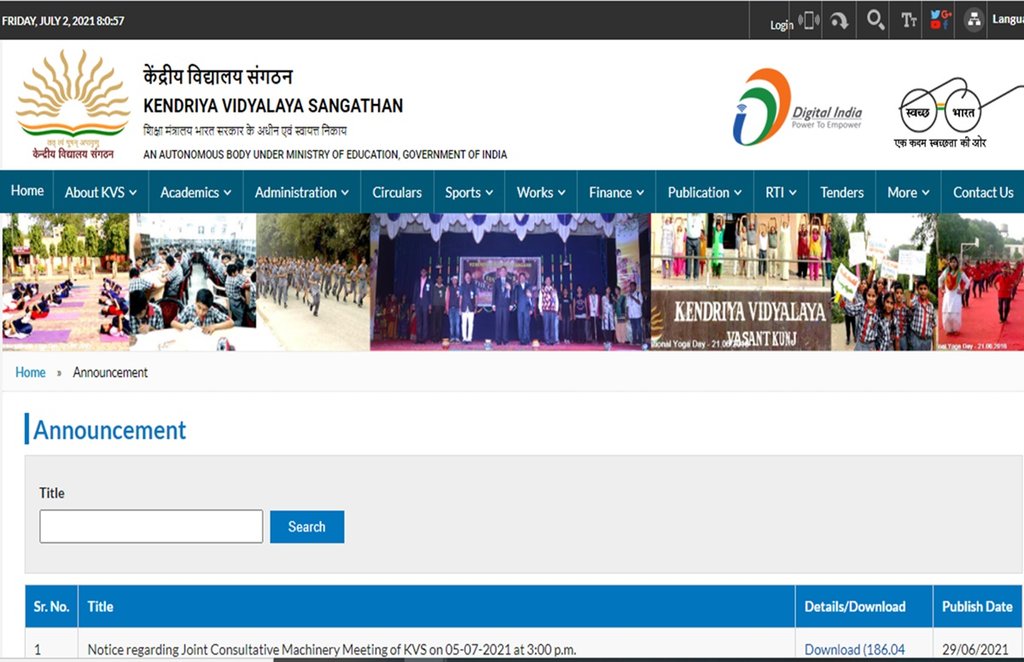Click the Digital India logo
Screen dimensions: 1024x662
797,108
